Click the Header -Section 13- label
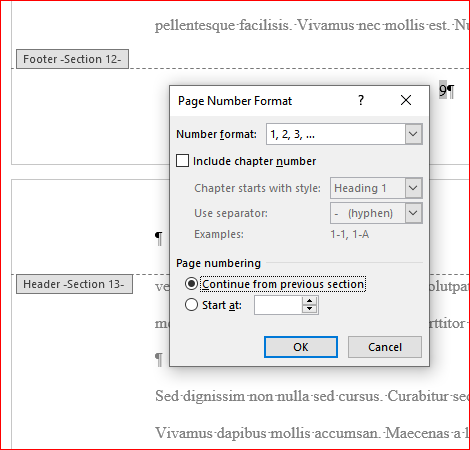The height and width of the screenshot is (450, 470). coord(74,284)
